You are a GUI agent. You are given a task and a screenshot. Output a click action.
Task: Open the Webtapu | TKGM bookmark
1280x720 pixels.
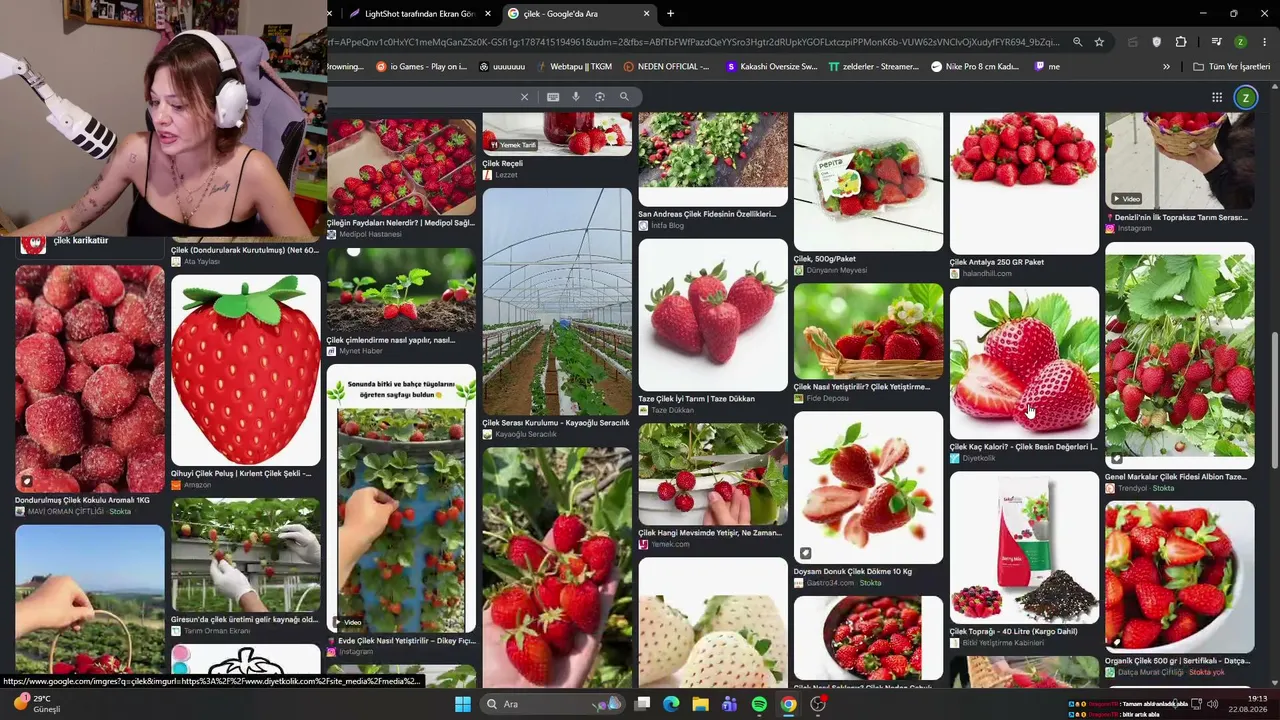pyautogui.click(x=573, y=67)
